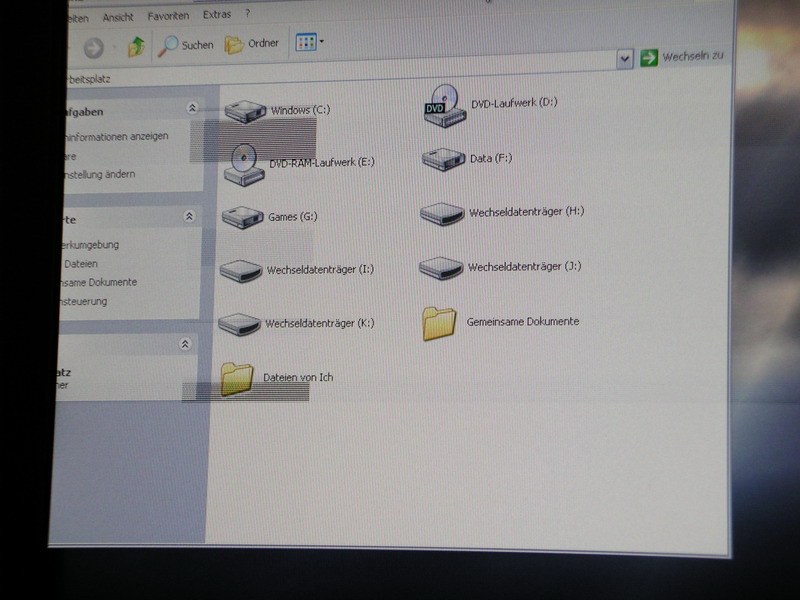Viewport: 800px width, 600px height.
Task: Select Wechseldatenträger (K:) removable drive
Action: point(239,324)
